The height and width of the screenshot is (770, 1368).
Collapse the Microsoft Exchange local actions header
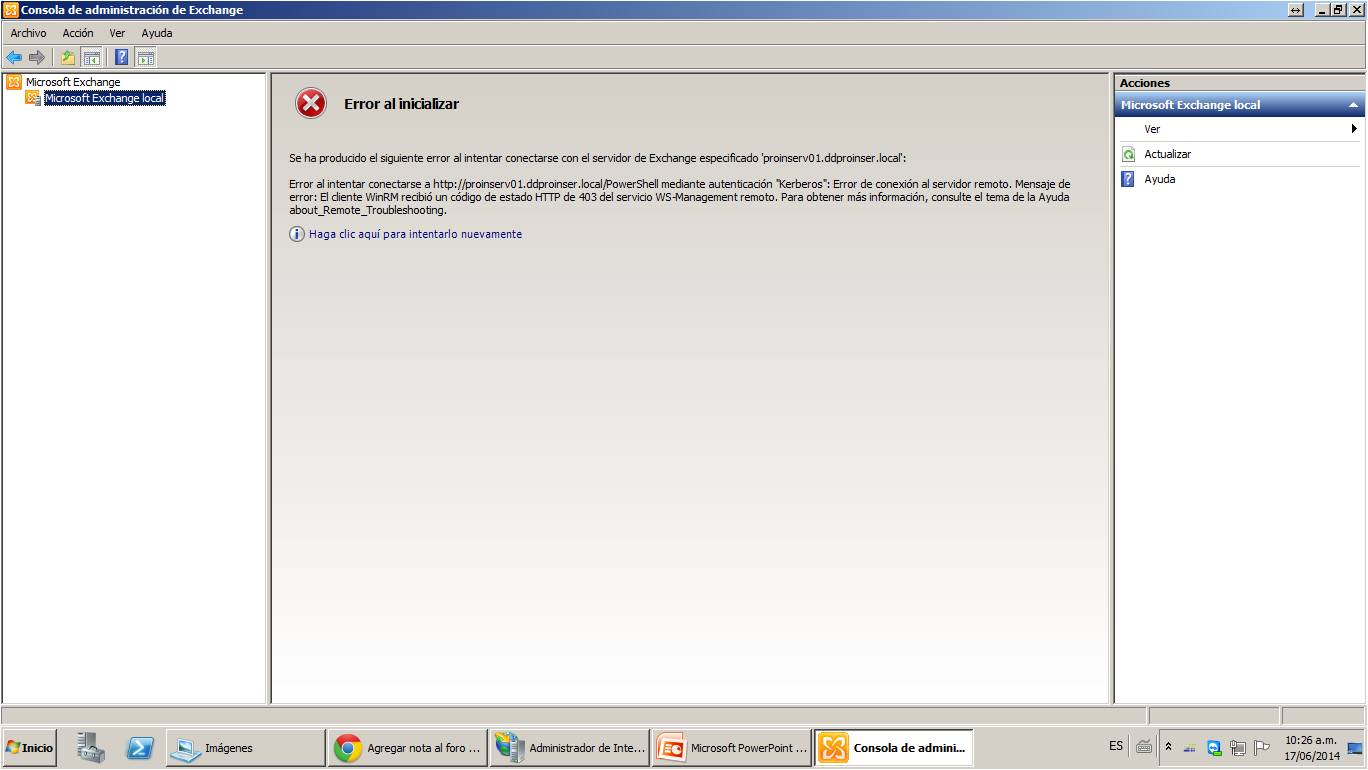(x=1352, y=105)
